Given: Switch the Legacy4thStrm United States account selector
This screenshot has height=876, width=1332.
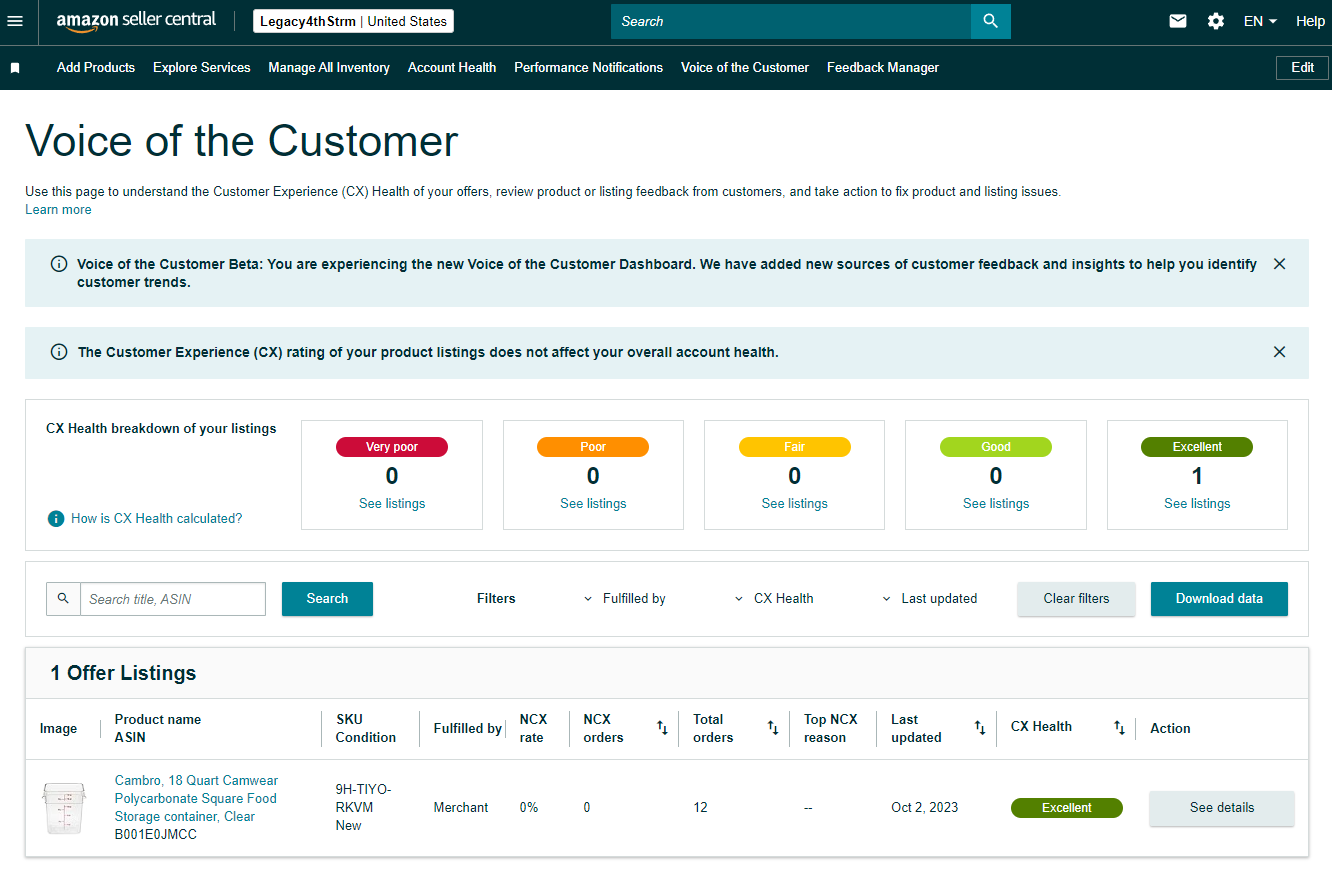Looking at the screenshot, I should (x=353, y=21).
